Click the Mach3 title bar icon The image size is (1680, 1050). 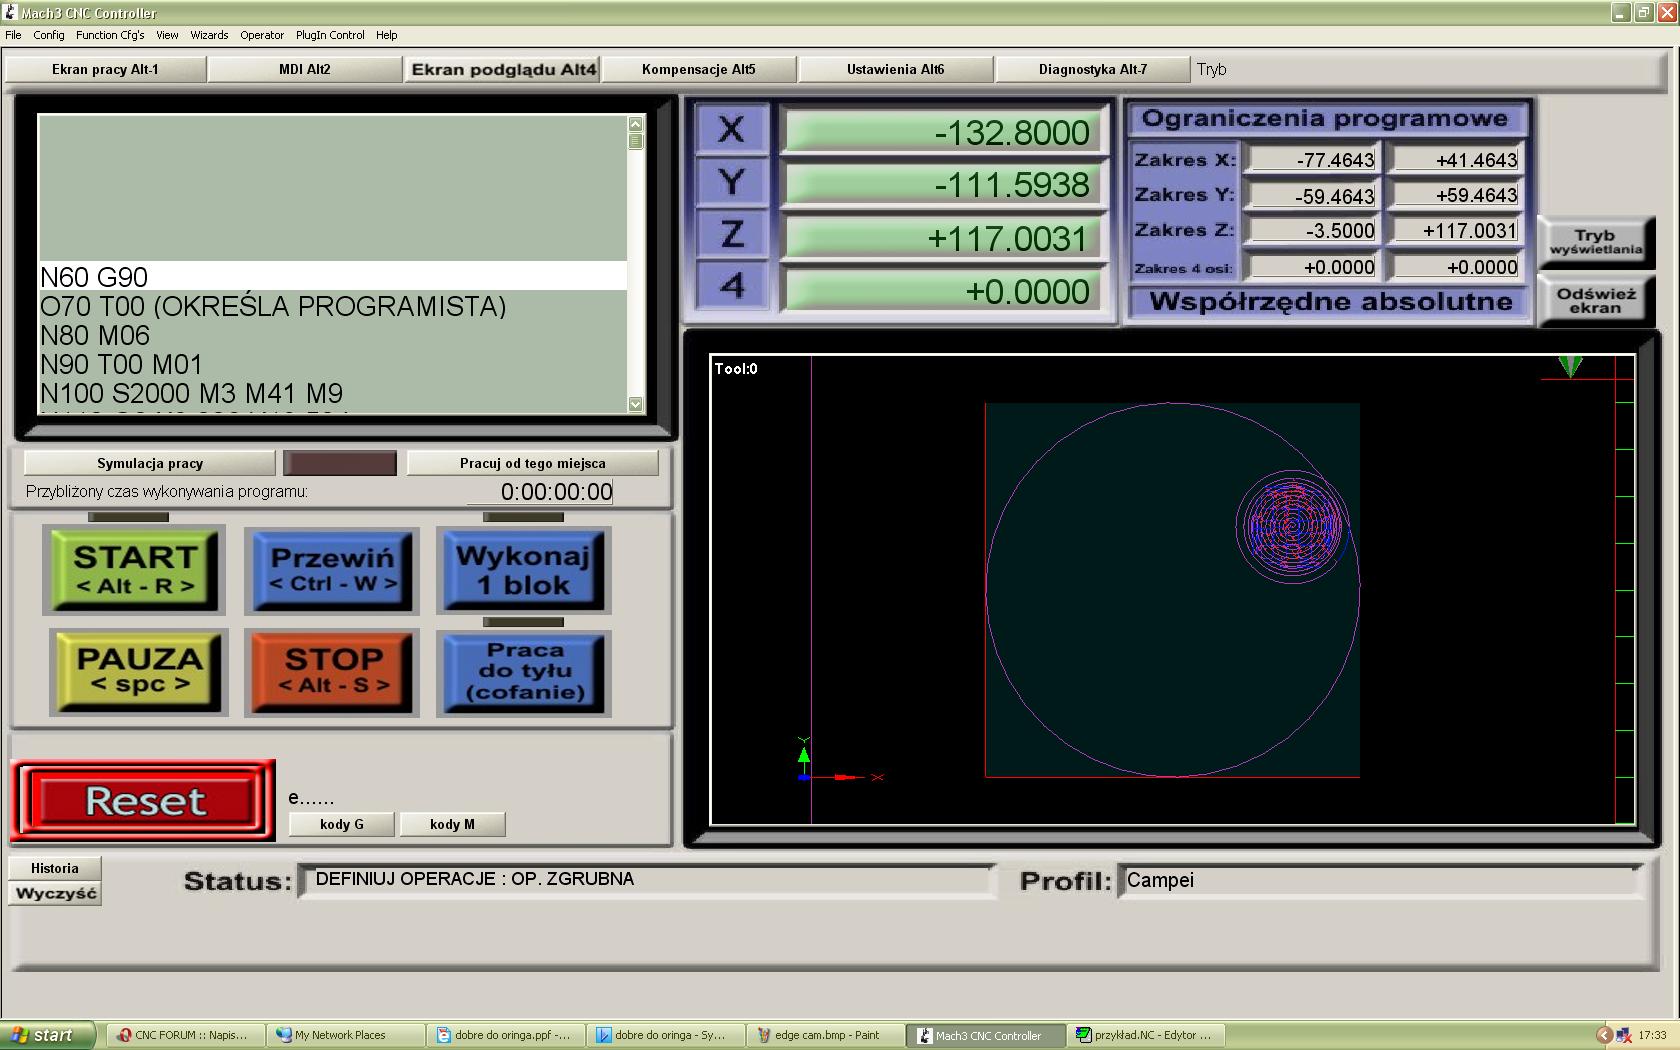point(10,12)
